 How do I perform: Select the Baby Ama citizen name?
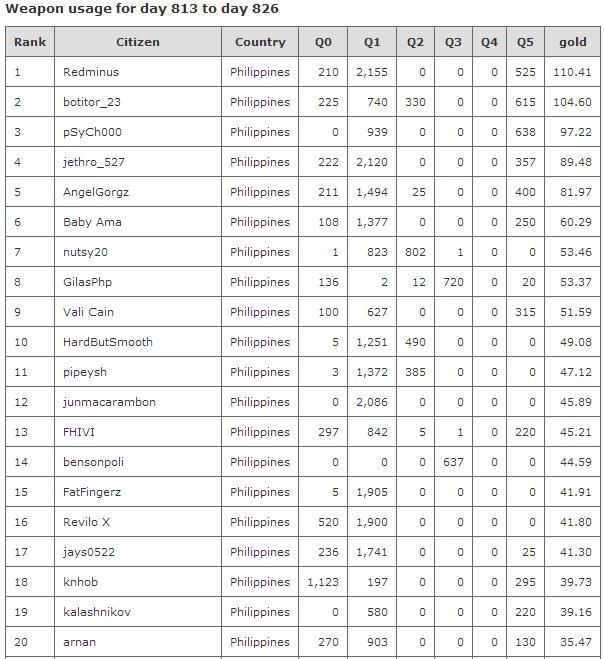click(92, 222)
